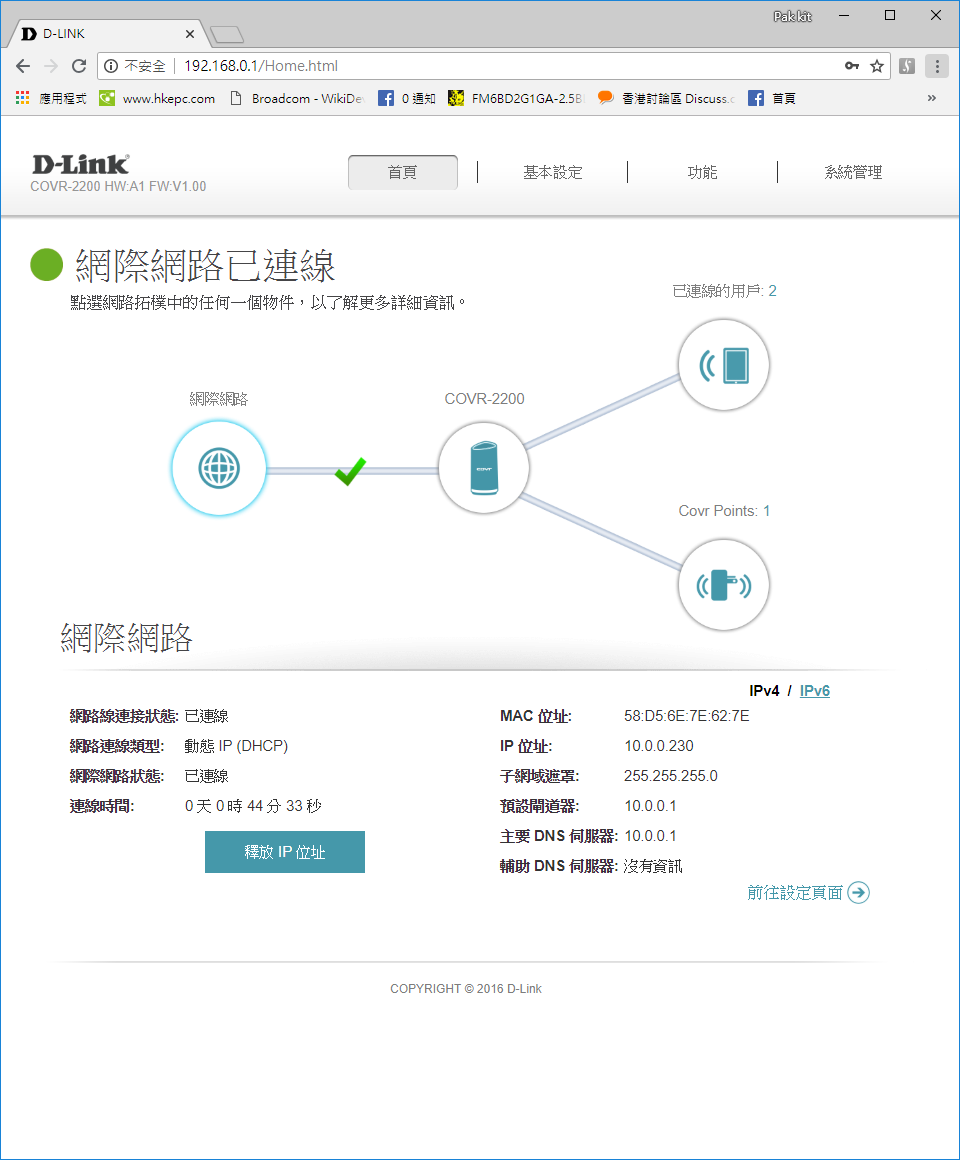This screenshot has height=1160, width=960.
Task: Click the COVR-2200 HW:A1 FW:V1.00 text
Action: 118,186
